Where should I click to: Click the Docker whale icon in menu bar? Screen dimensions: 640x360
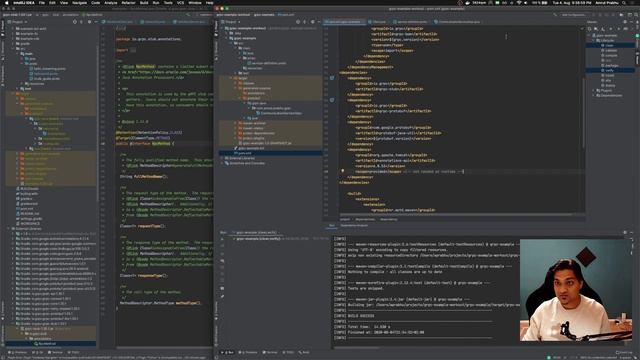coord(467,2)
